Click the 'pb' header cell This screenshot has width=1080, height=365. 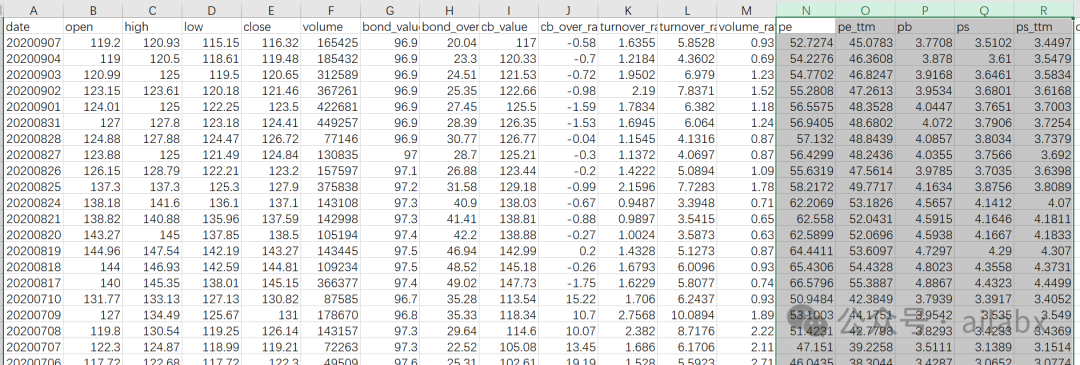click(924, 27)
